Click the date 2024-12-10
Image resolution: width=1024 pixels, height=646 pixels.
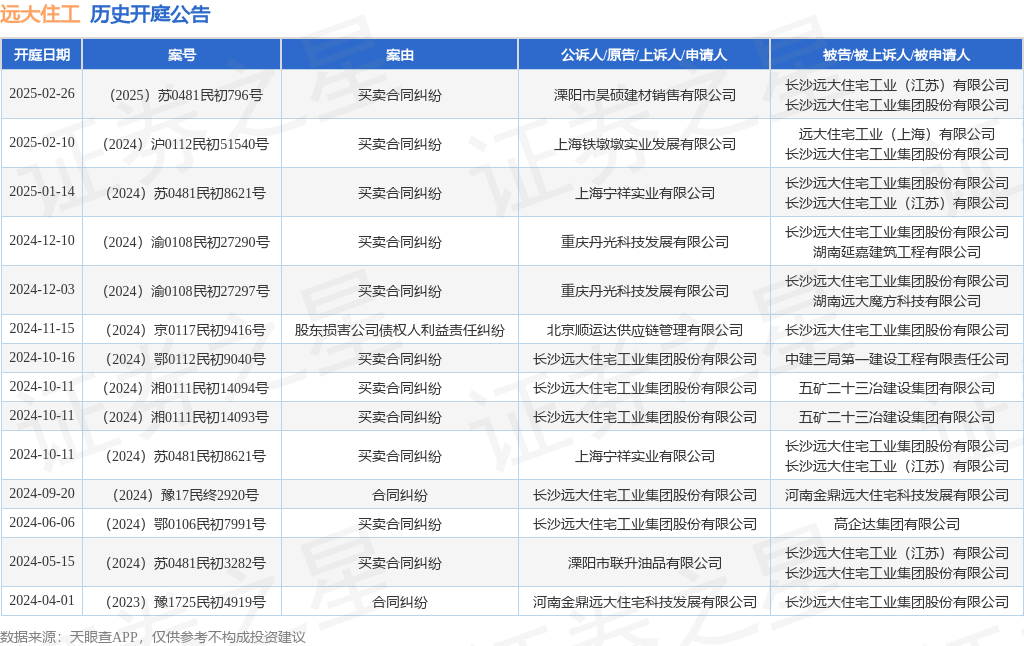click(42, 240)
